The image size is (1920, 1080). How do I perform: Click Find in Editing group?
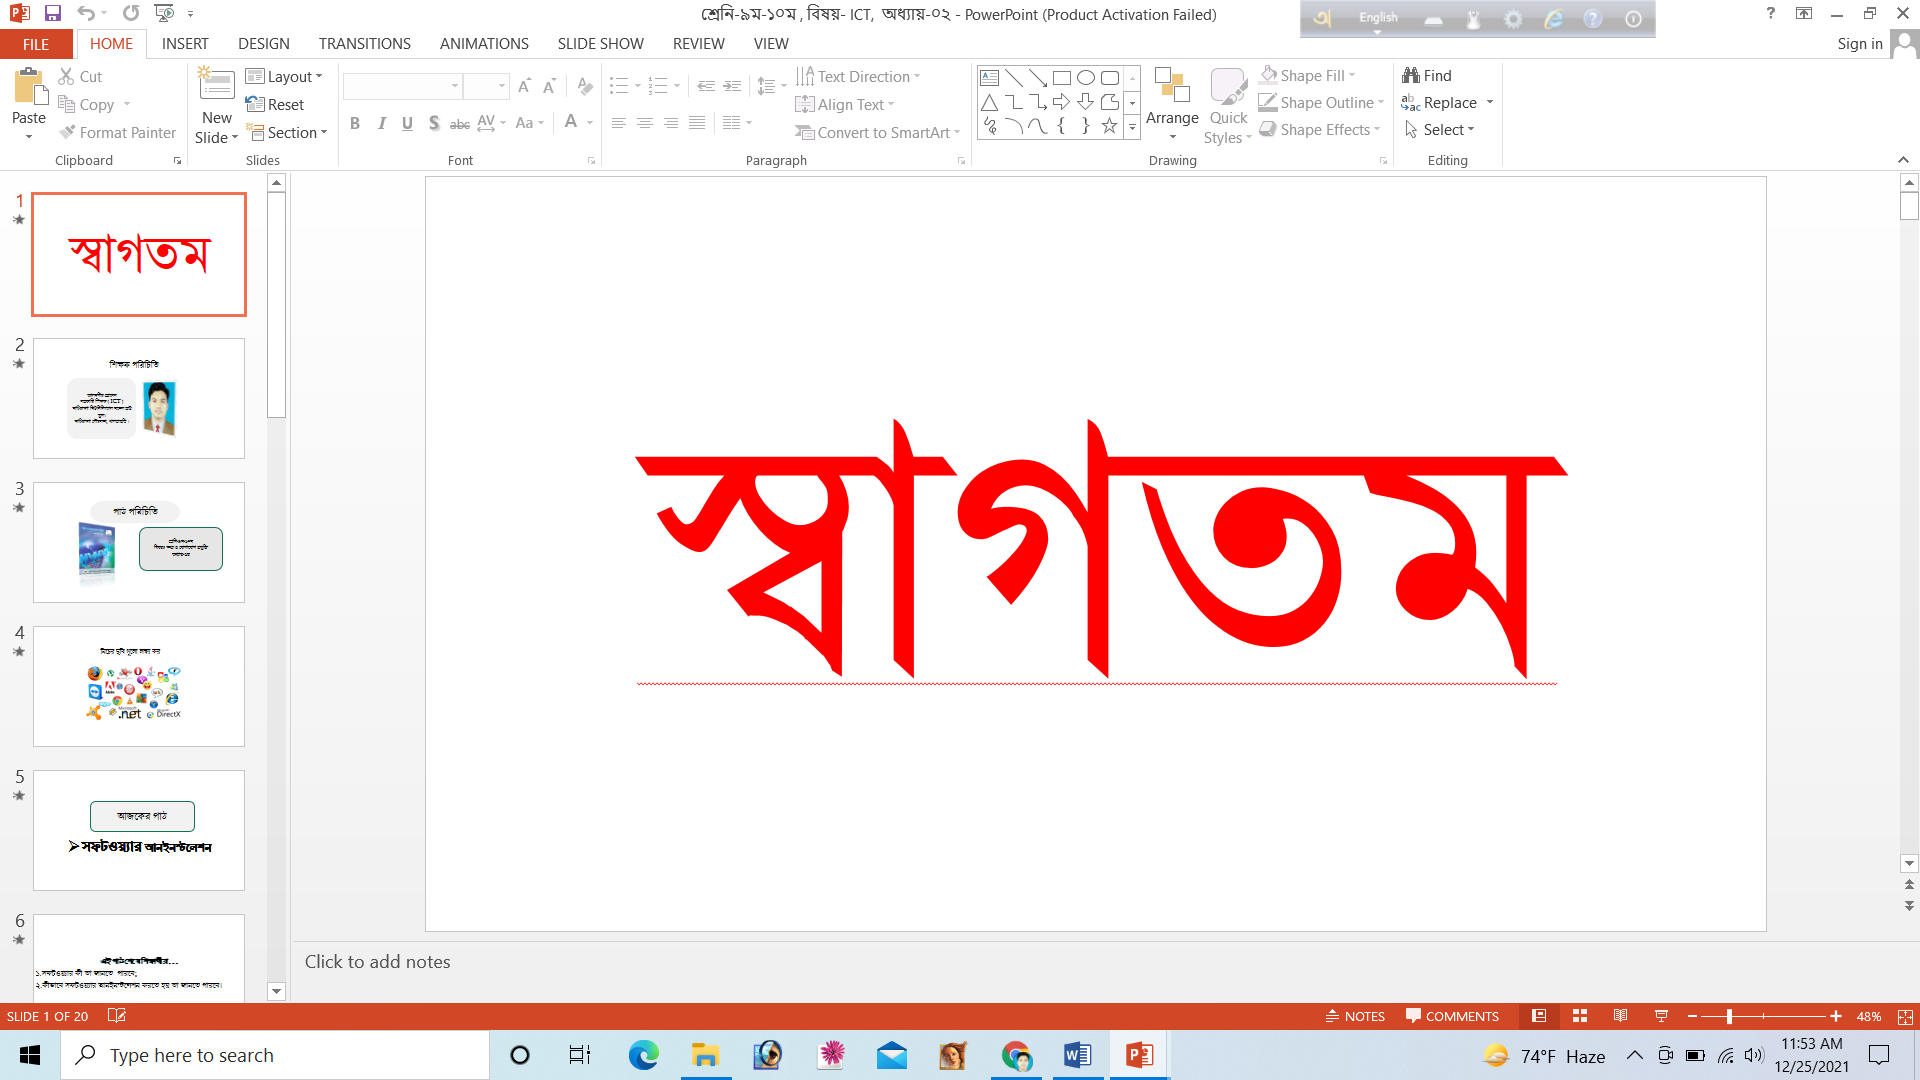pyautogui.click(x=1427, y=75)
